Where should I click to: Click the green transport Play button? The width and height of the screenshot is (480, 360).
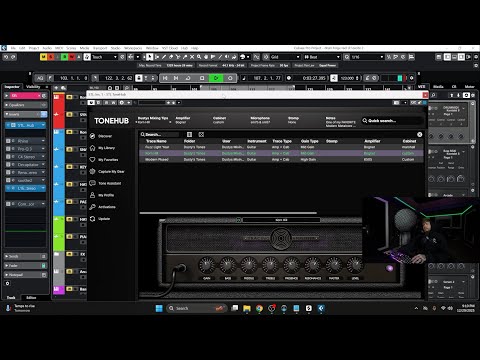(x=216, y=78)
